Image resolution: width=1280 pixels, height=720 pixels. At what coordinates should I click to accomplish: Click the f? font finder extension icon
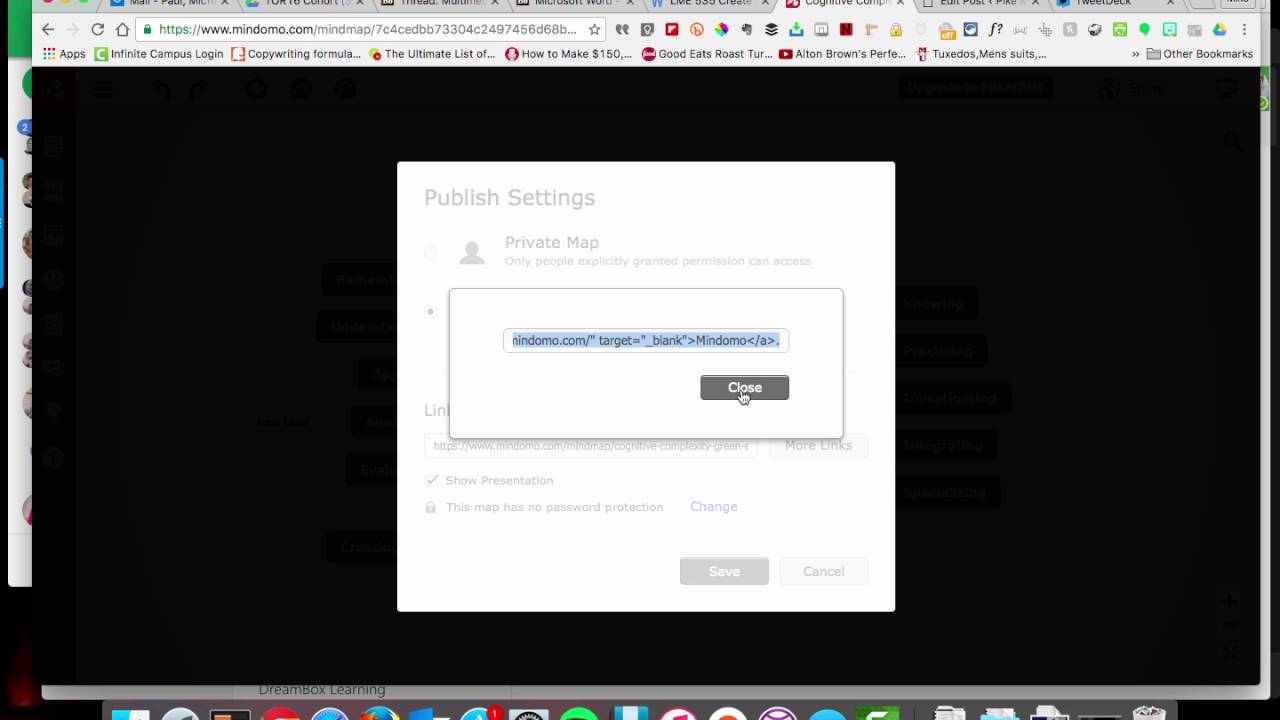(996, 30)
